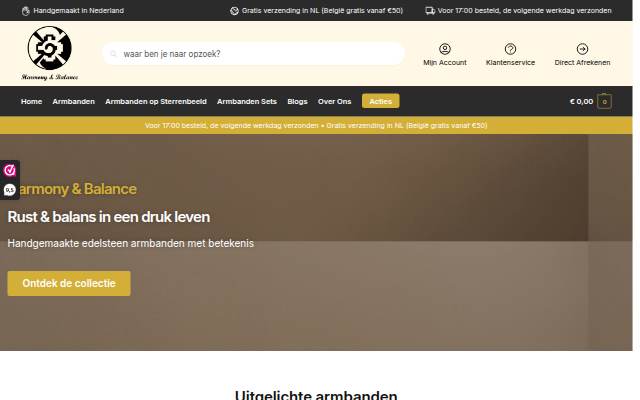Click the Harmony & Balance logo
The height and width of the screenshot is (400, 640).
pyautogui.click(x=49, y=53)
